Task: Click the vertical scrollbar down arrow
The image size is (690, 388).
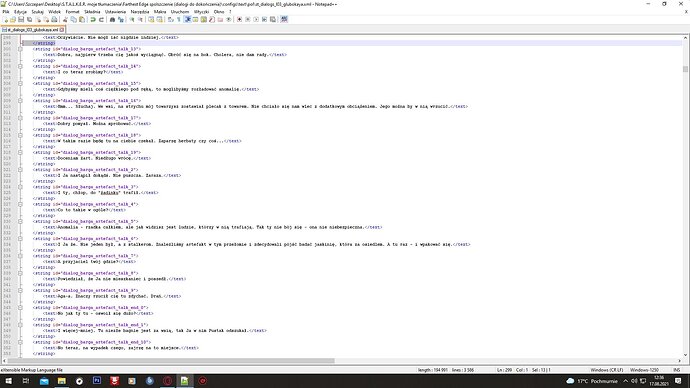Action: pyautogui.click(x=685, y=355)
